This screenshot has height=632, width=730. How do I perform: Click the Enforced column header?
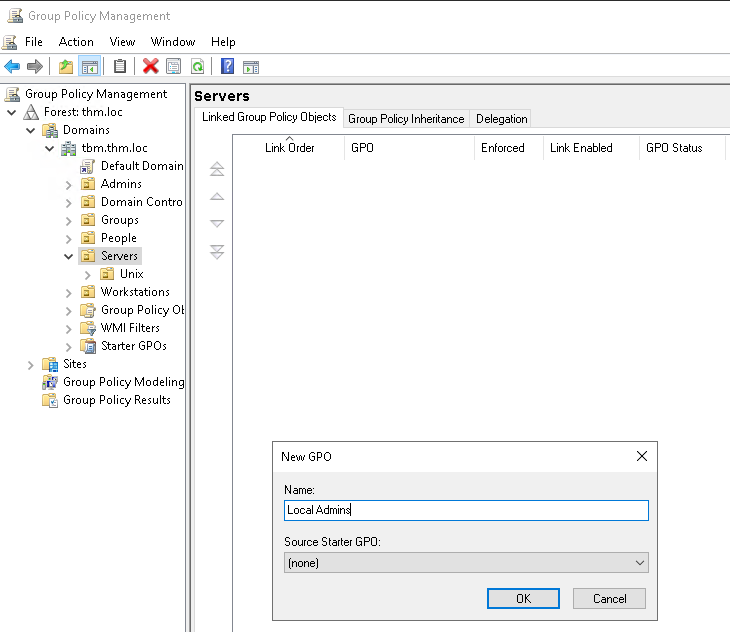[509, 148]
